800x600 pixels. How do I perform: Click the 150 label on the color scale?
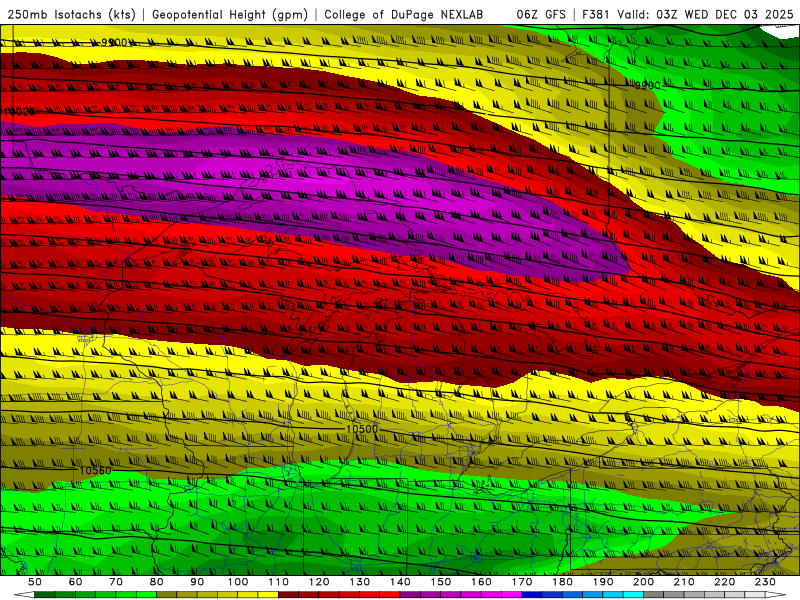click(x=441, y=582)
